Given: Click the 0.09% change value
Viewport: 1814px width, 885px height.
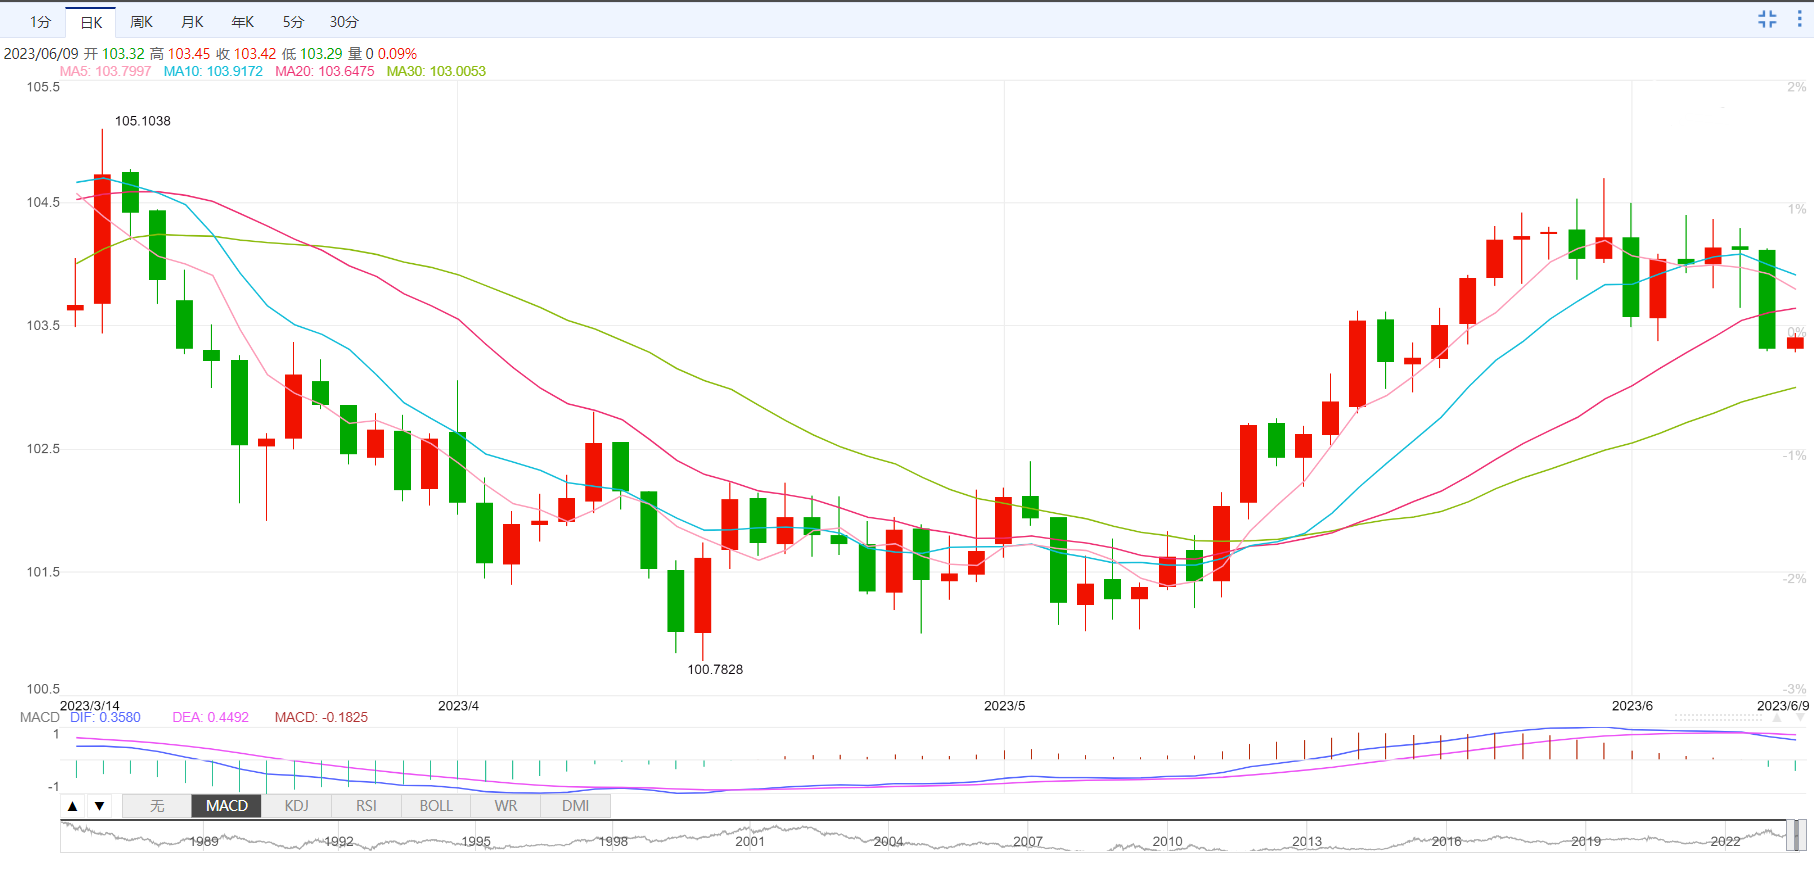Looking at the screenshot, I should coord(397,54).
